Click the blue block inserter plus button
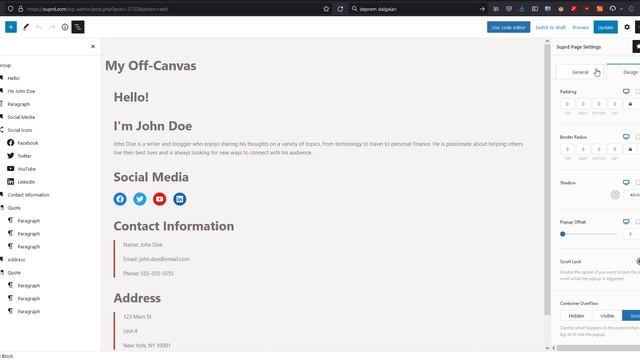 click(11, 27)
